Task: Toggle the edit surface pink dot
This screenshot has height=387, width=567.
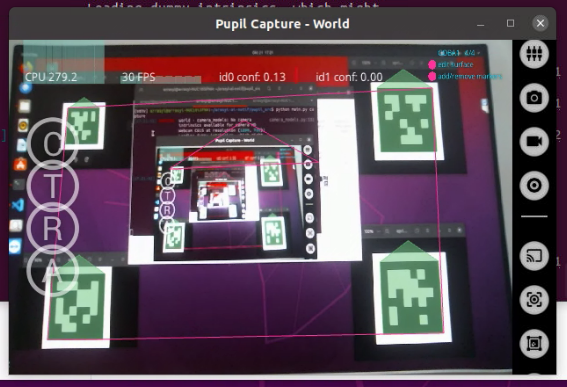Action: (x=432, y=65)
